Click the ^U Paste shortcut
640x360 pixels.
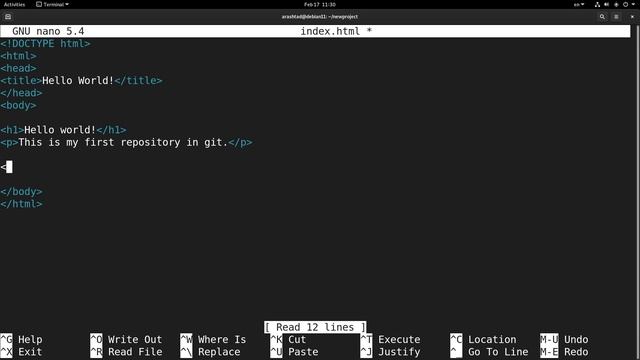coord(294,352)
